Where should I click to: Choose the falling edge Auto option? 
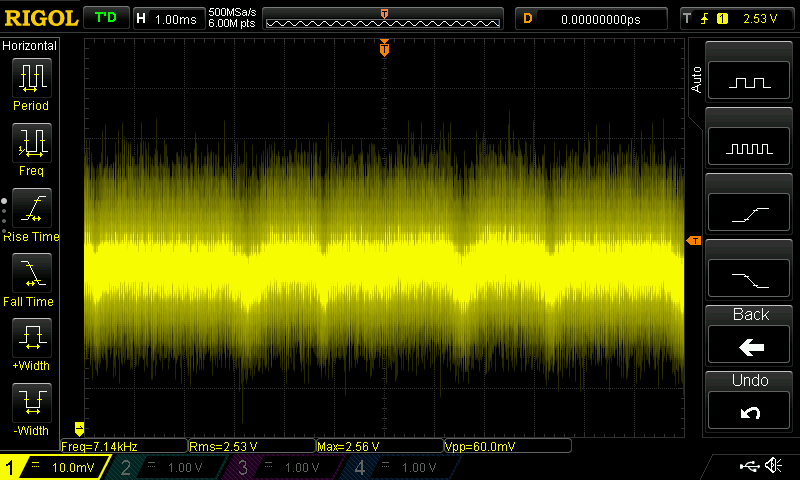[749, 278]
